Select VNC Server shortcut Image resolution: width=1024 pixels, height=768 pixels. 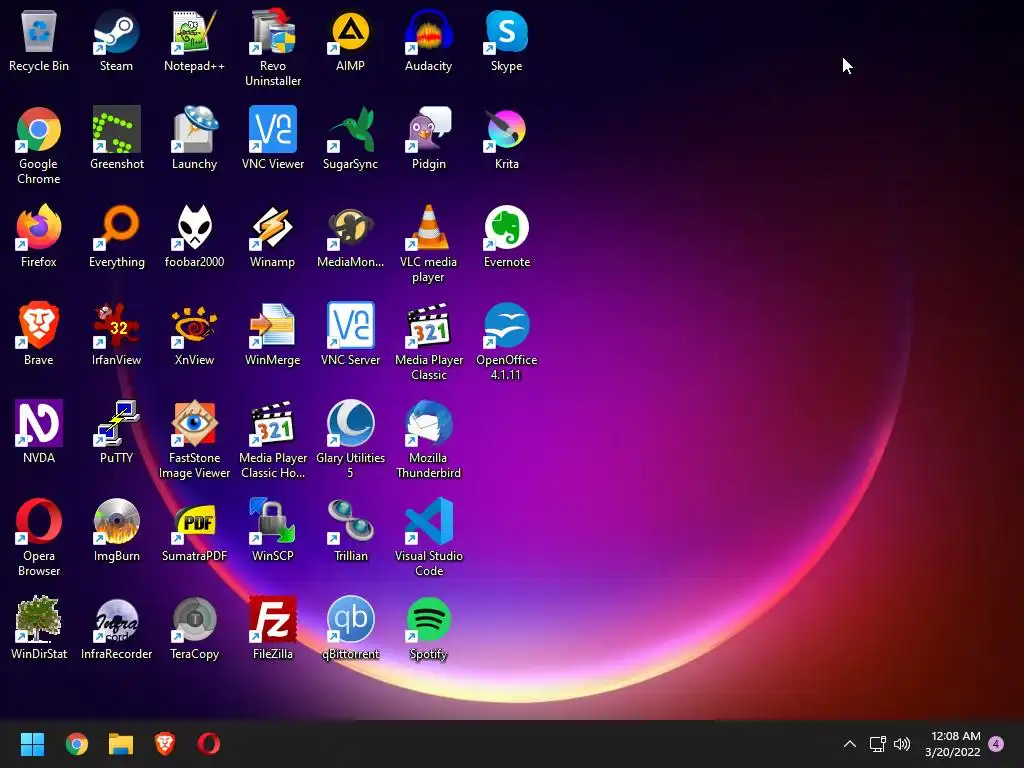tap(350, 326)
